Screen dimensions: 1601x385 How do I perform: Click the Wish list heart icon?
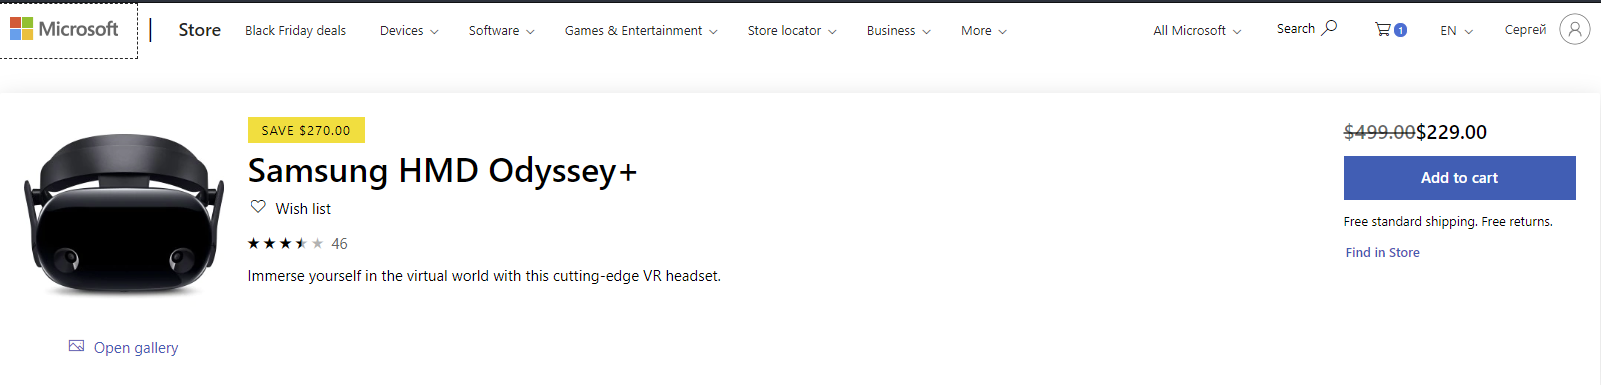(258, 207)
